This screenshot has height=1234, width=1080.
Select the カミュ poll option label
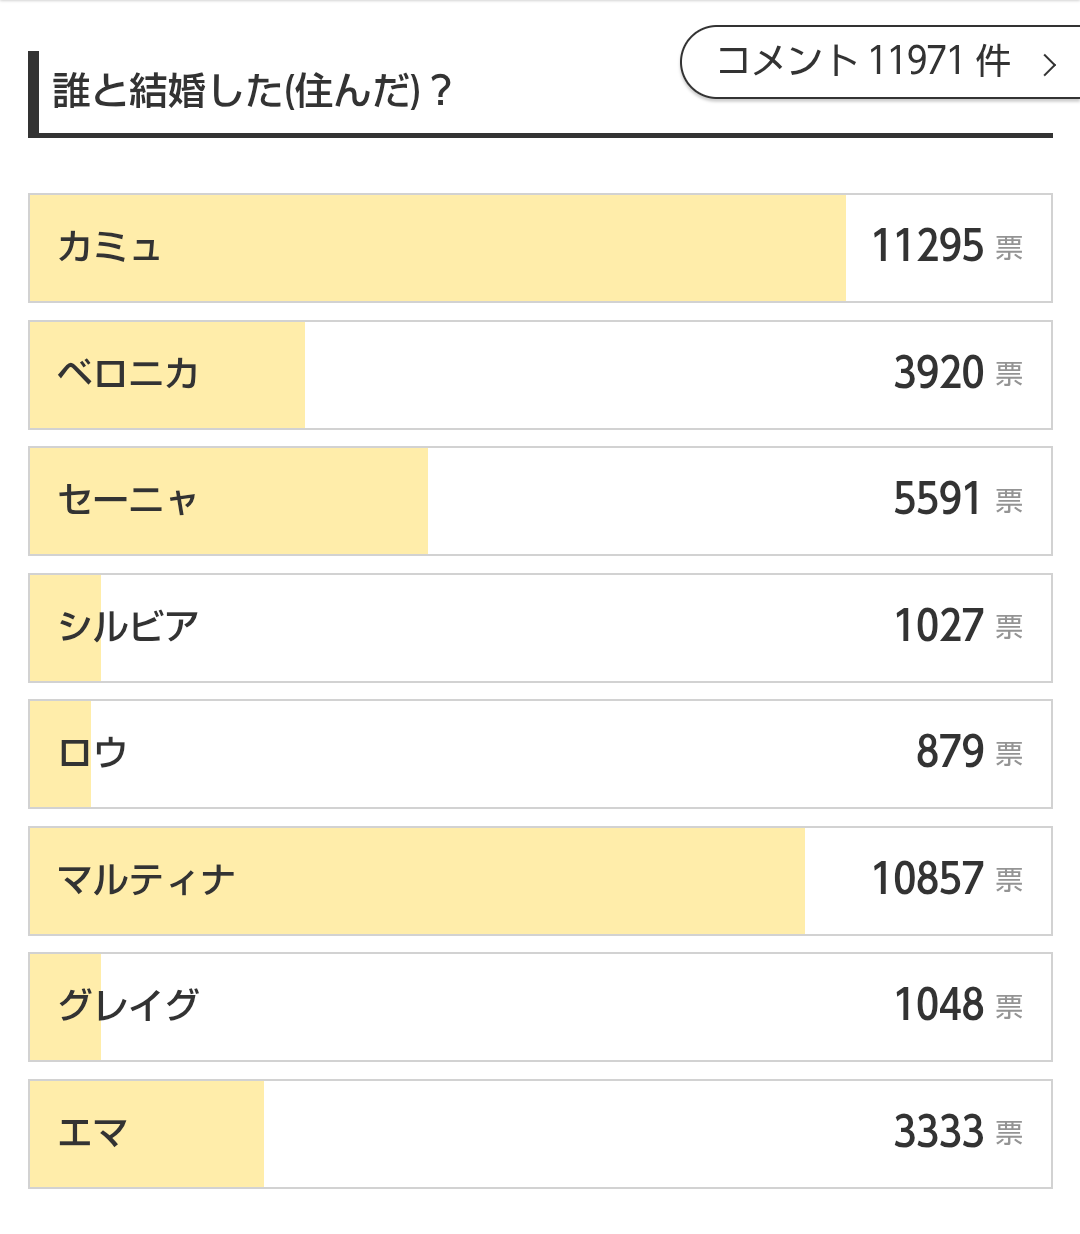click(x=110, y=247)
